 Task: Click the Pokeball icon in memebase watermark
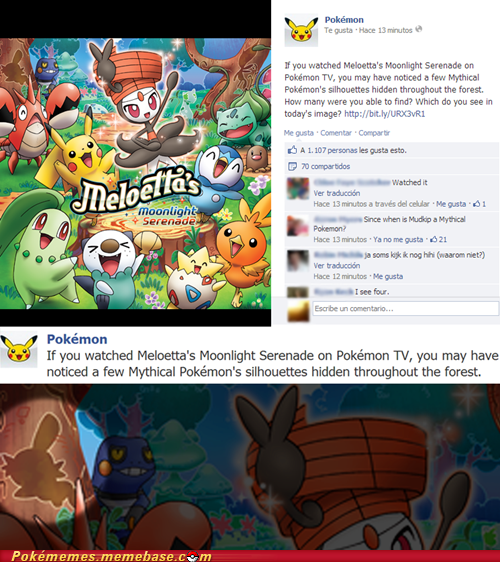click(193, 556)
